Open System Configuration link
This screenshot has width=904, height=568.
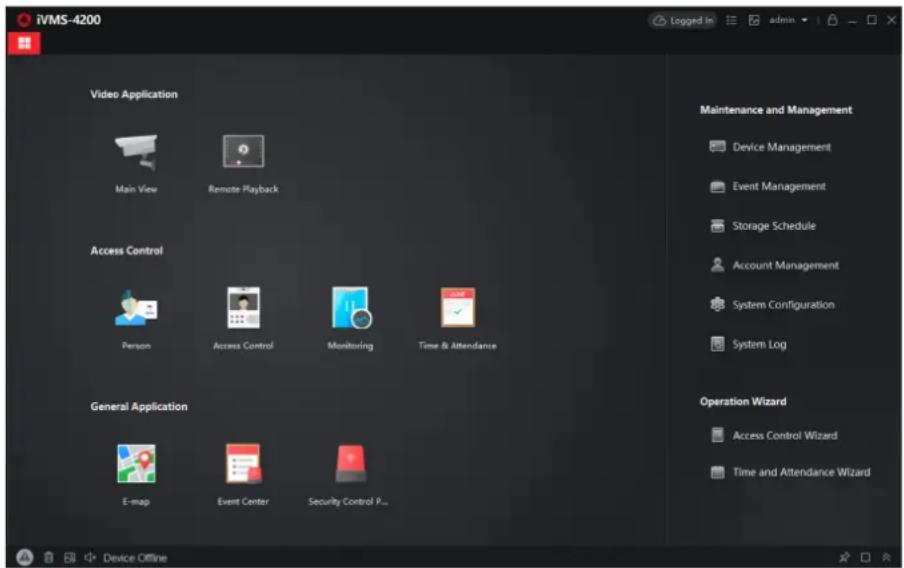point(783,304)
